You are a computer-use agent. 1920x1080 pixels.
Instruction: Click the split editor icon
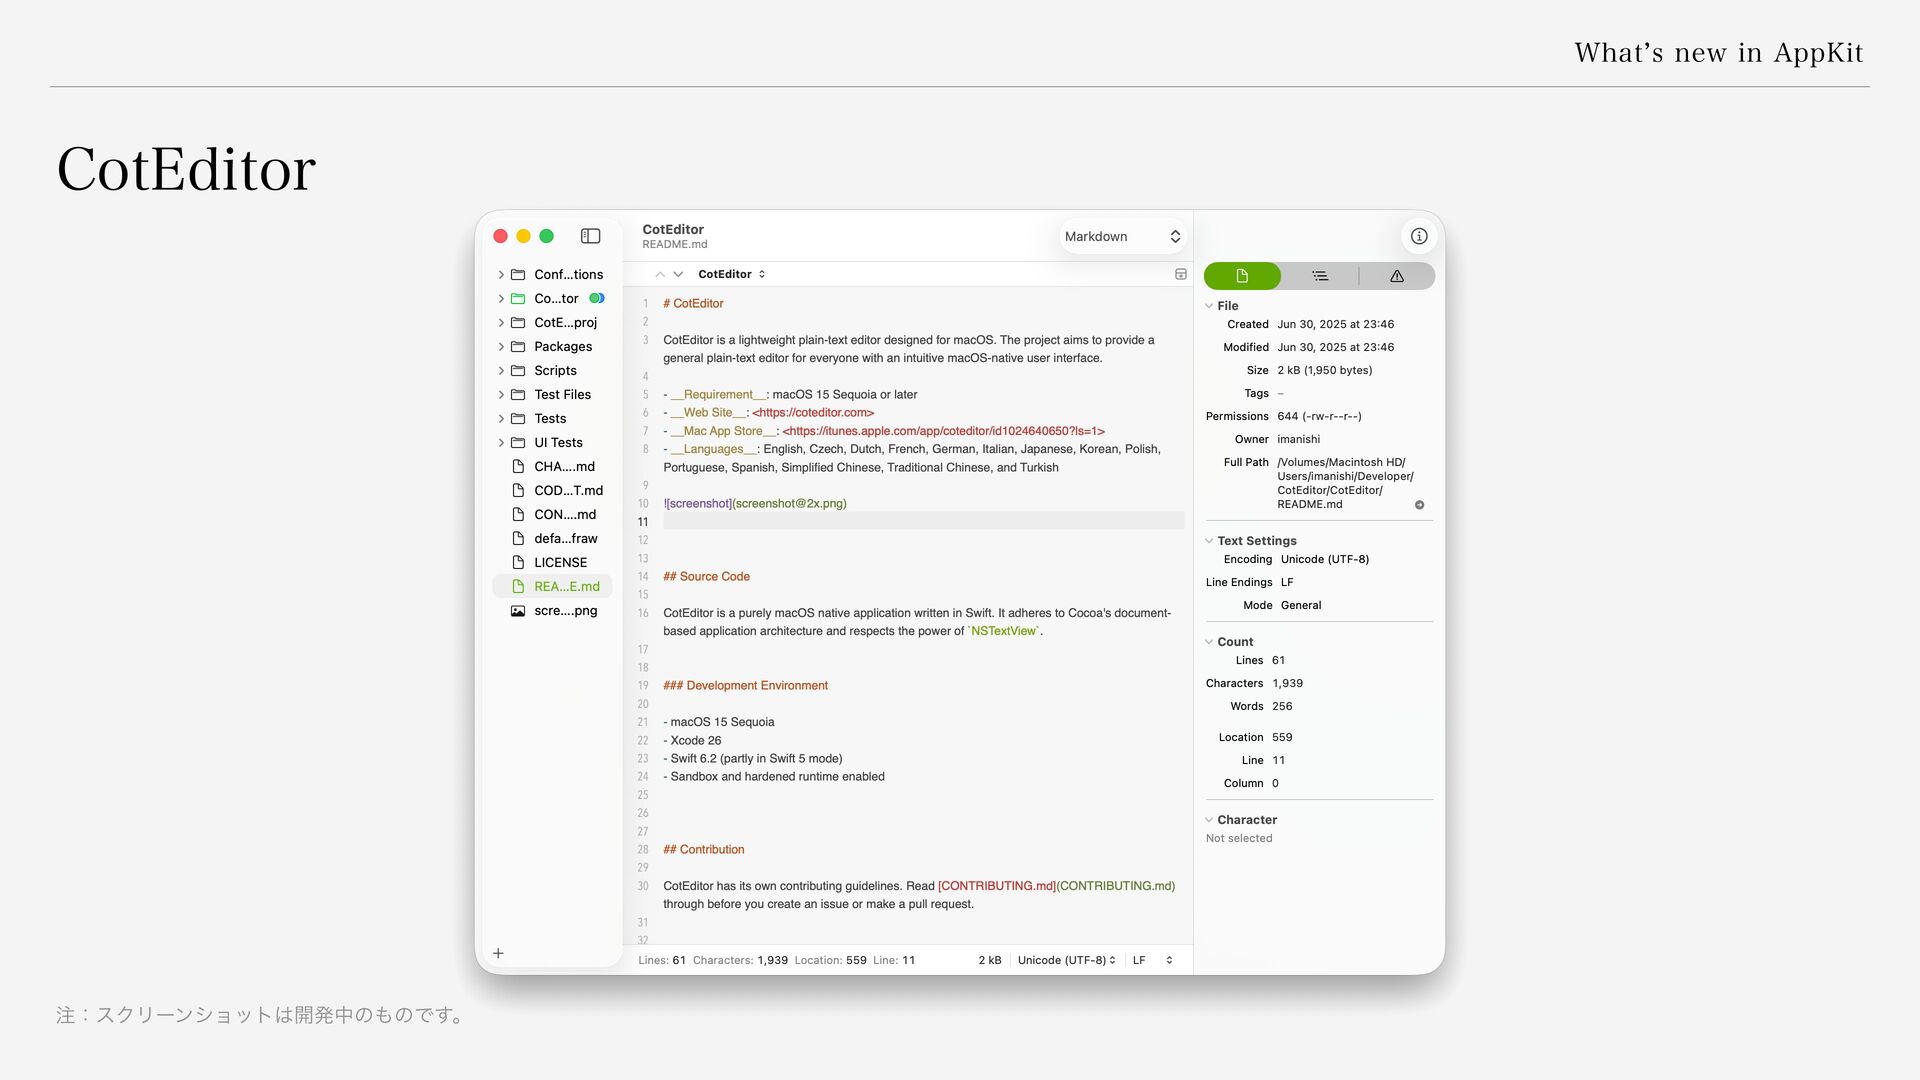tap(1180, 274)
